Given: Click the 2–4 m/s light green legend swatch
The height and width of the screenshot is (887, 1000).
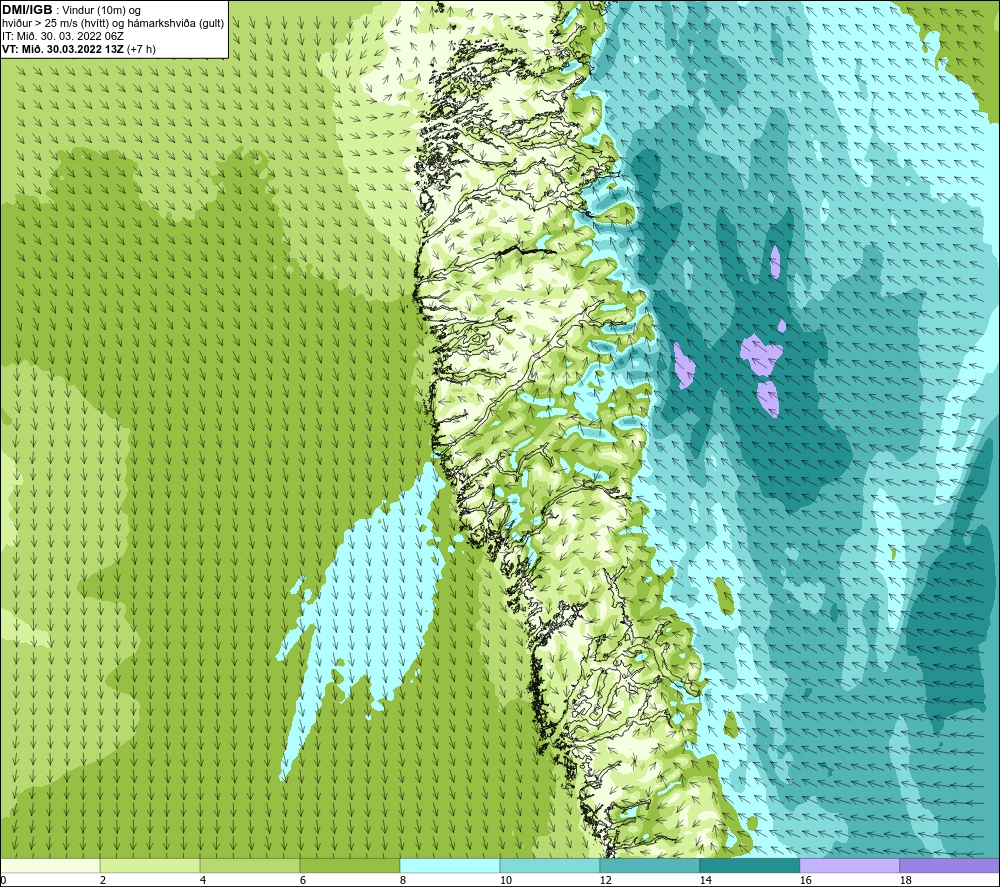Looking at the screenshot, I should tap(150, 865).
